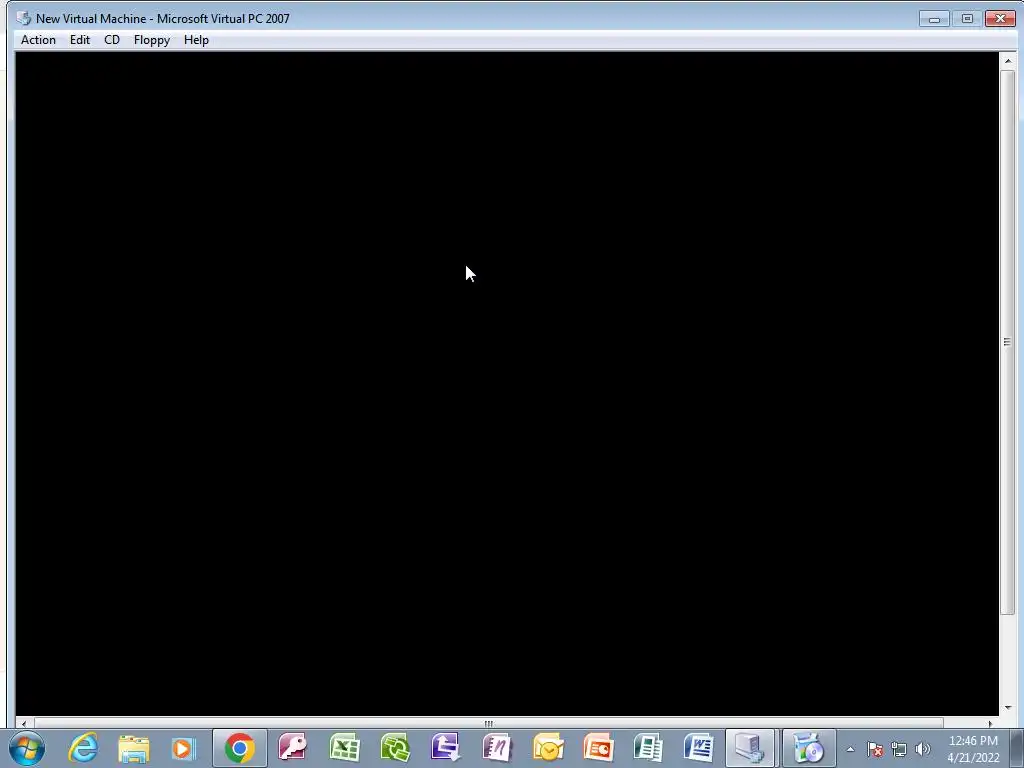1024x768 pixels.
Task: Launch Microsoft Publisher from taskbar
Action: [648, 748]
